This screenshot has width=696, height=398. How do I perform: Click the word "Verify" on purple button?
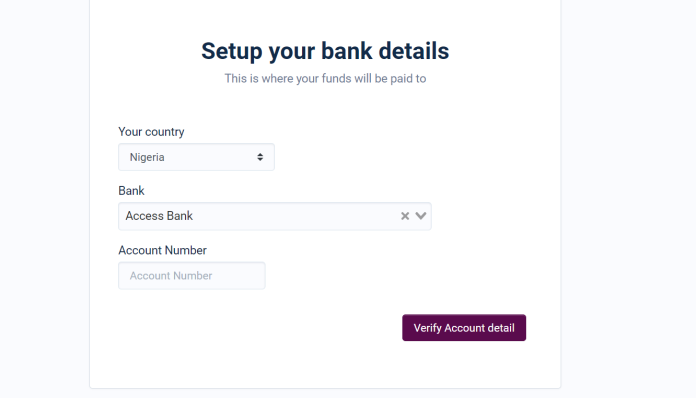pos(427,328)
